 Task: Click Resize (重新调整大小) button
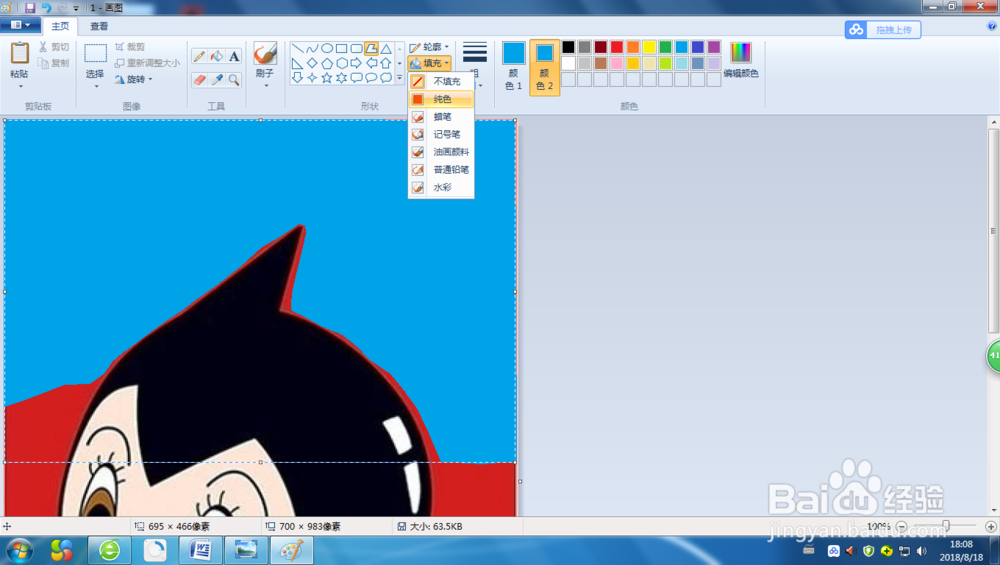click(147, 62)
